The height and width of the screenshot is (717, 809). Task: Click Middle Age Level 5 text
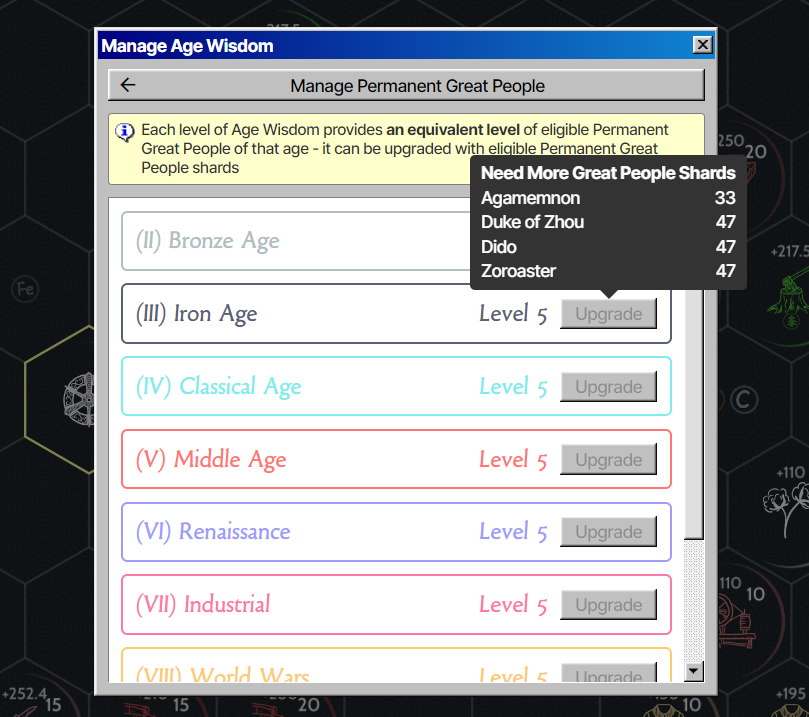[x=513, y=459]
